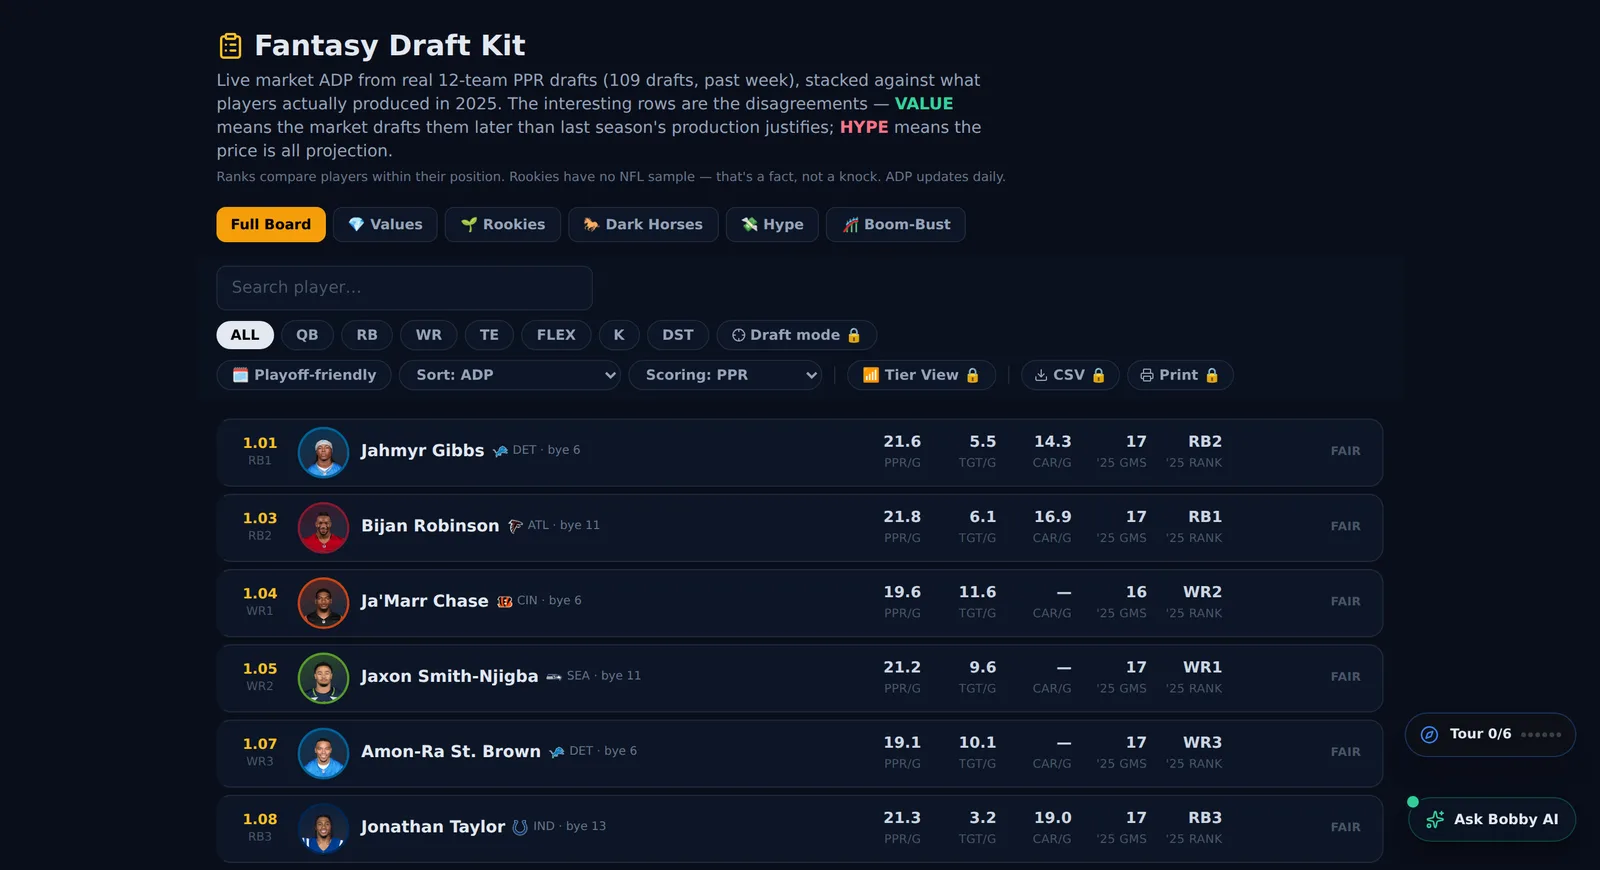Open Ask Bobby AI assistant
The height and width of the screenshot is (870, 1600).
tap(1492, 819)
